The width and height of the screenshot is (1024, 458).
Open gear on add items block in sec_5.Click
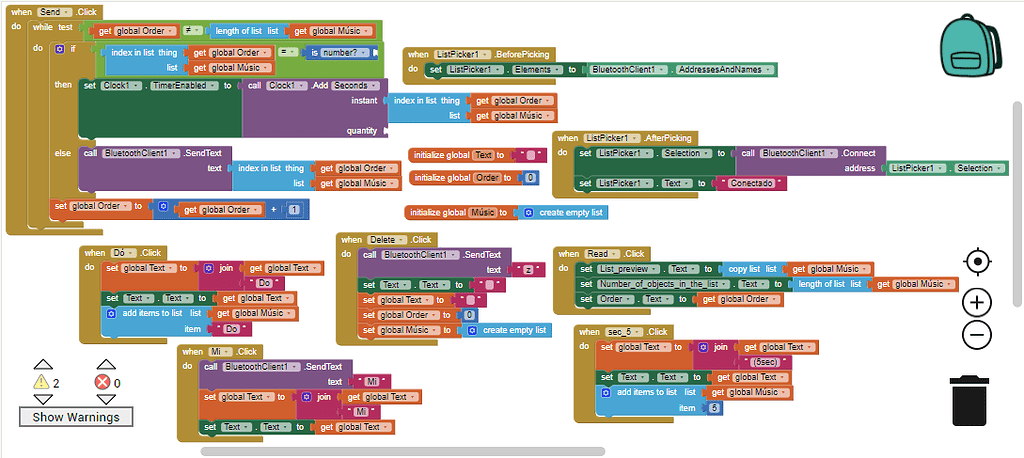[605, 393]
